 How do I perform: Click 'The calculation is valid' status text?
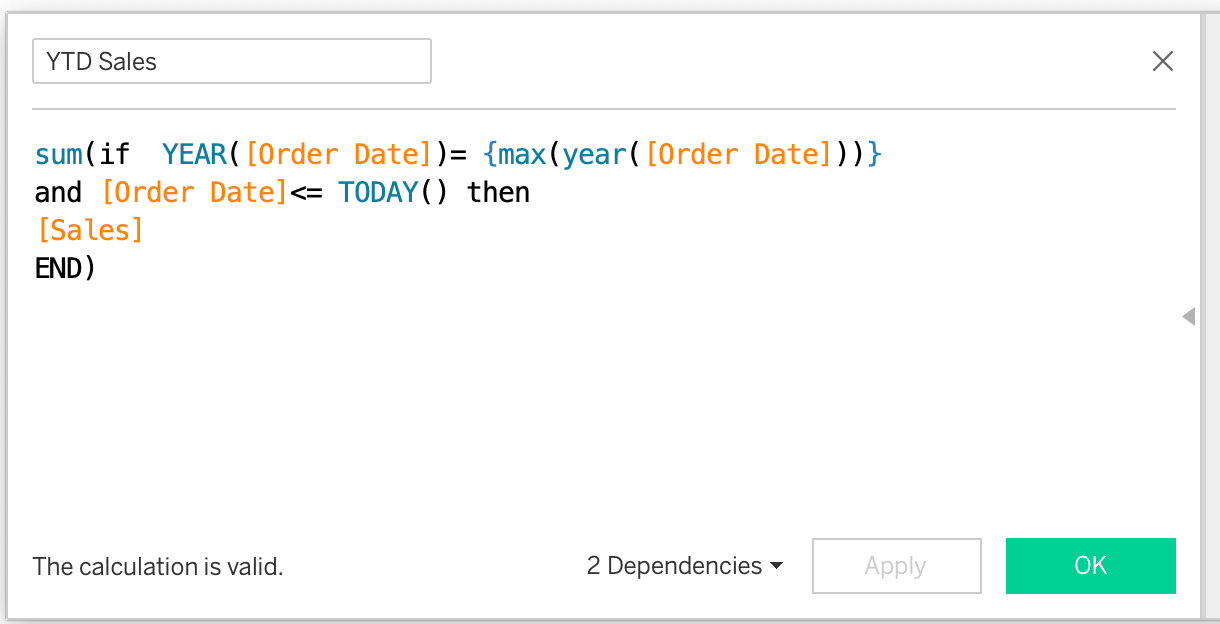pyautogui.click(x=157, y=566)
